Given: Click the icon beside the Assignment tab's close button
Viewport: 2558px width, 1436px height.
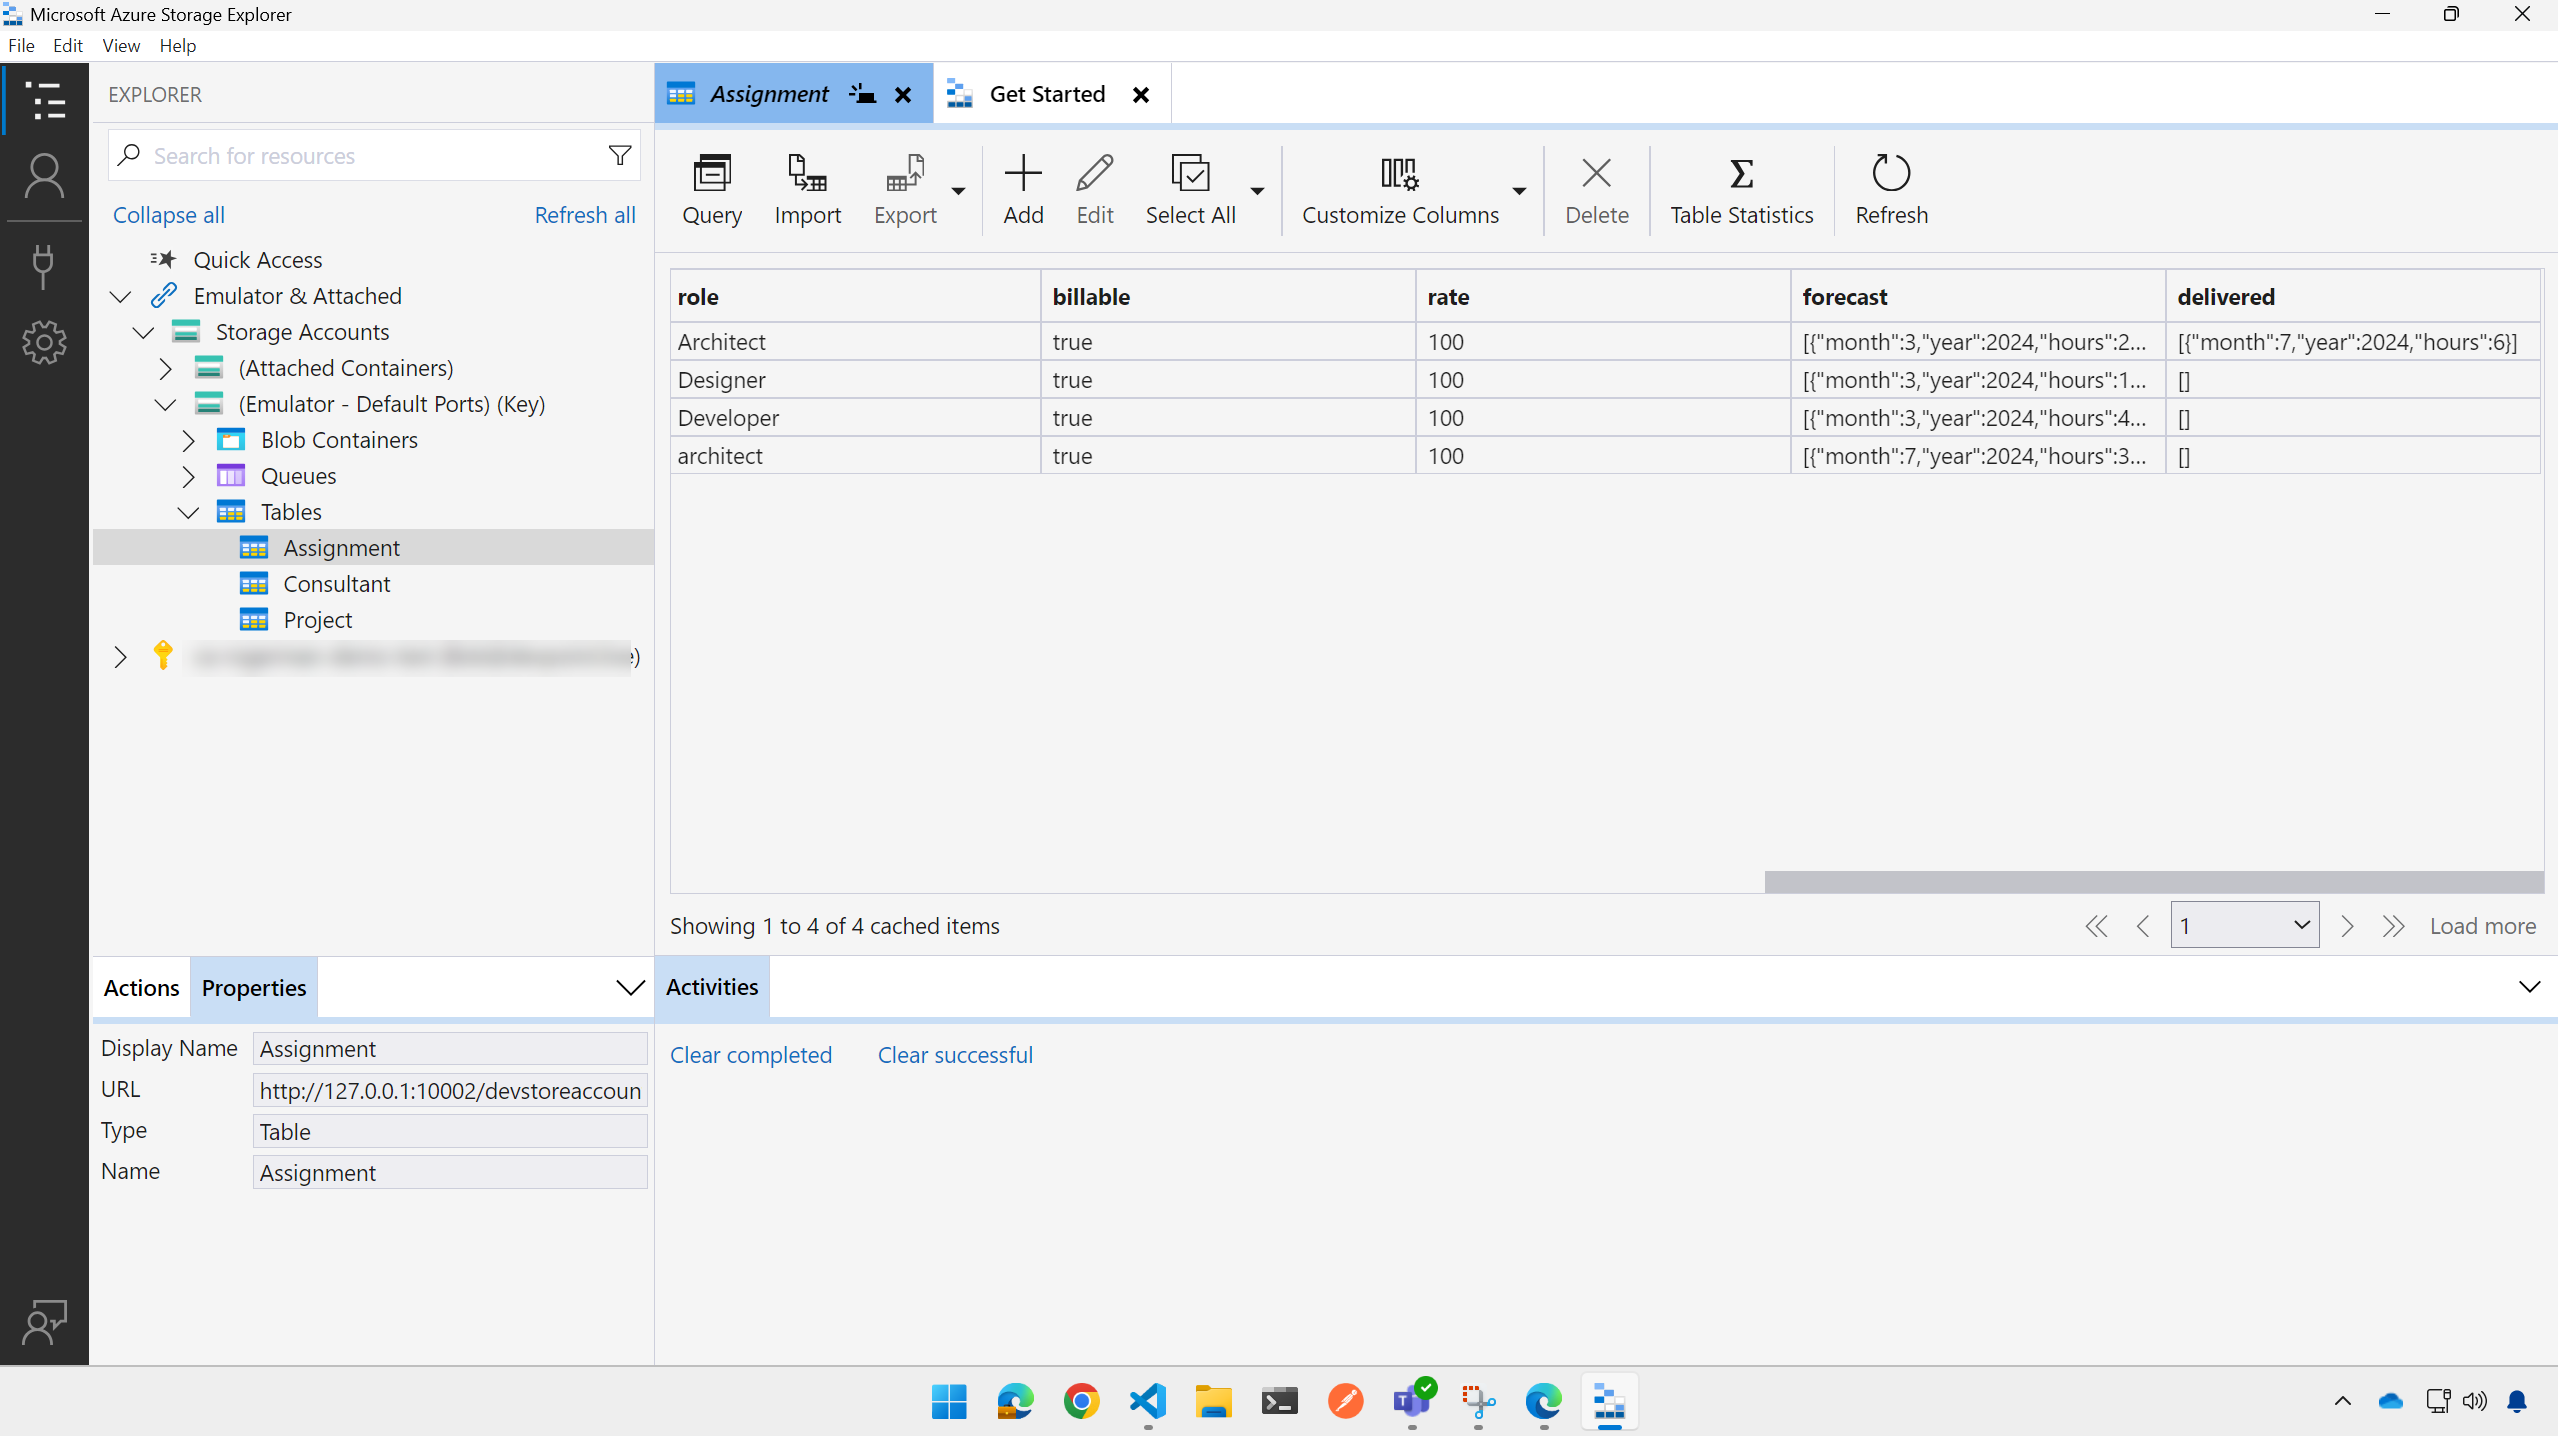Looking at the screenshot, I should 863,94.
